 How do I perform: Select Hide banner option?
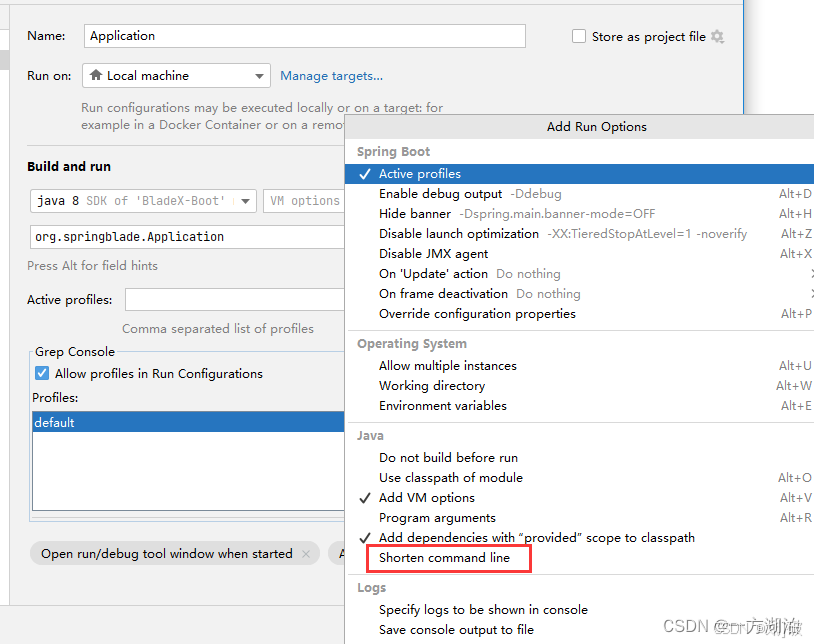point(579,214)
